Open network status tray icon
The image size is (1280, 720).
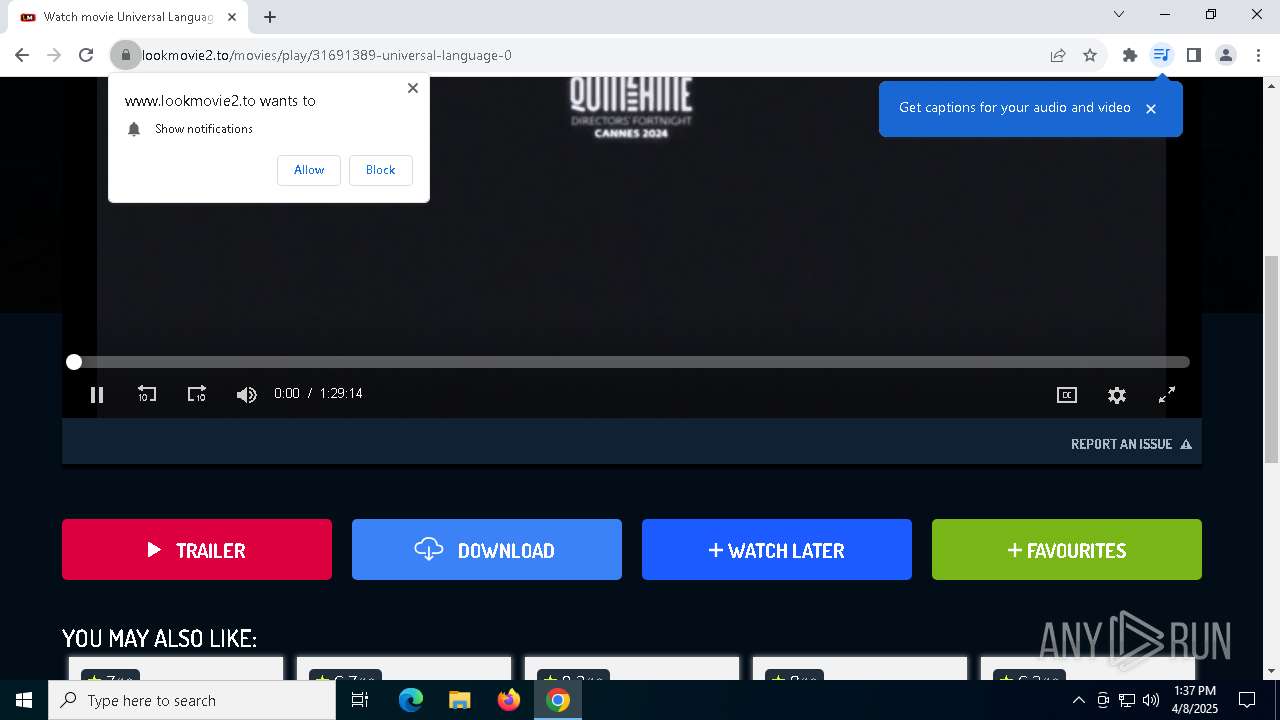(x=1127, y=700)
